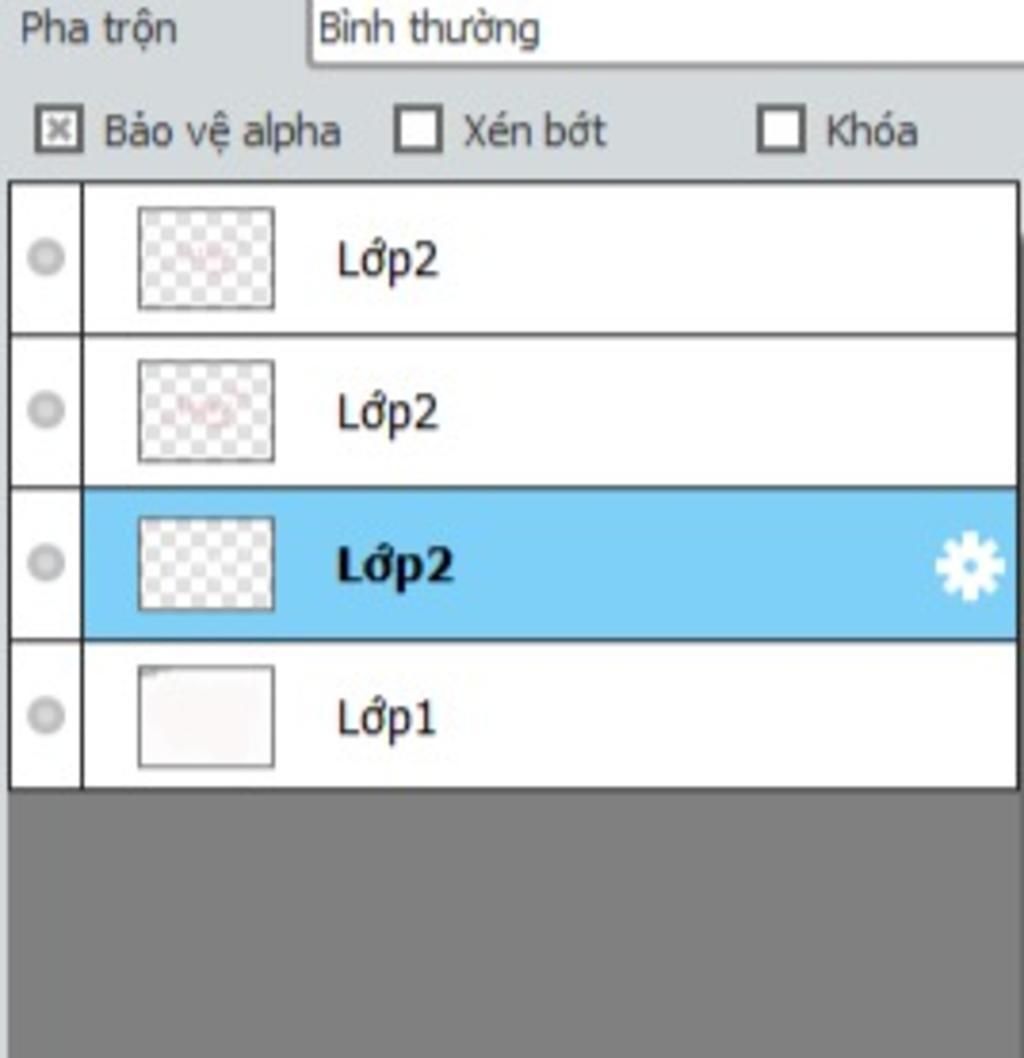Click the bold highlighted Lớp2 layer name
1024x1058 pixels.
click(x=395, y=565)
